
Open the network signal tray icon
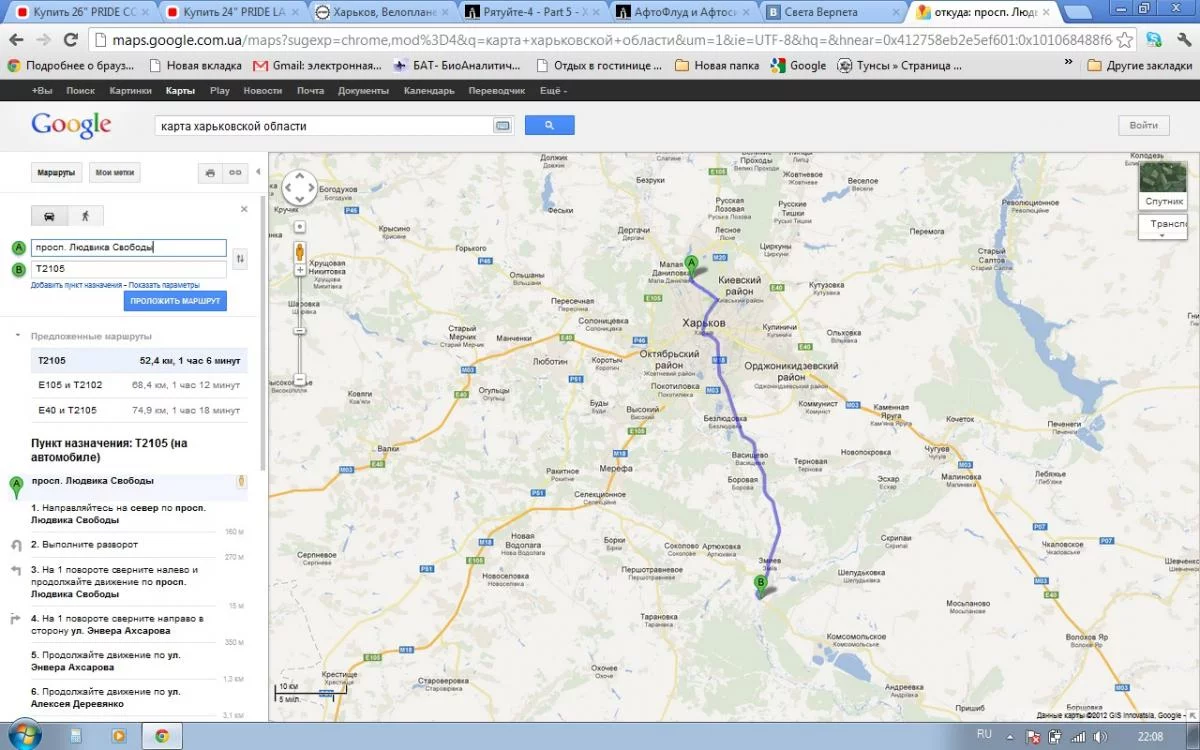click(1078, 737)
